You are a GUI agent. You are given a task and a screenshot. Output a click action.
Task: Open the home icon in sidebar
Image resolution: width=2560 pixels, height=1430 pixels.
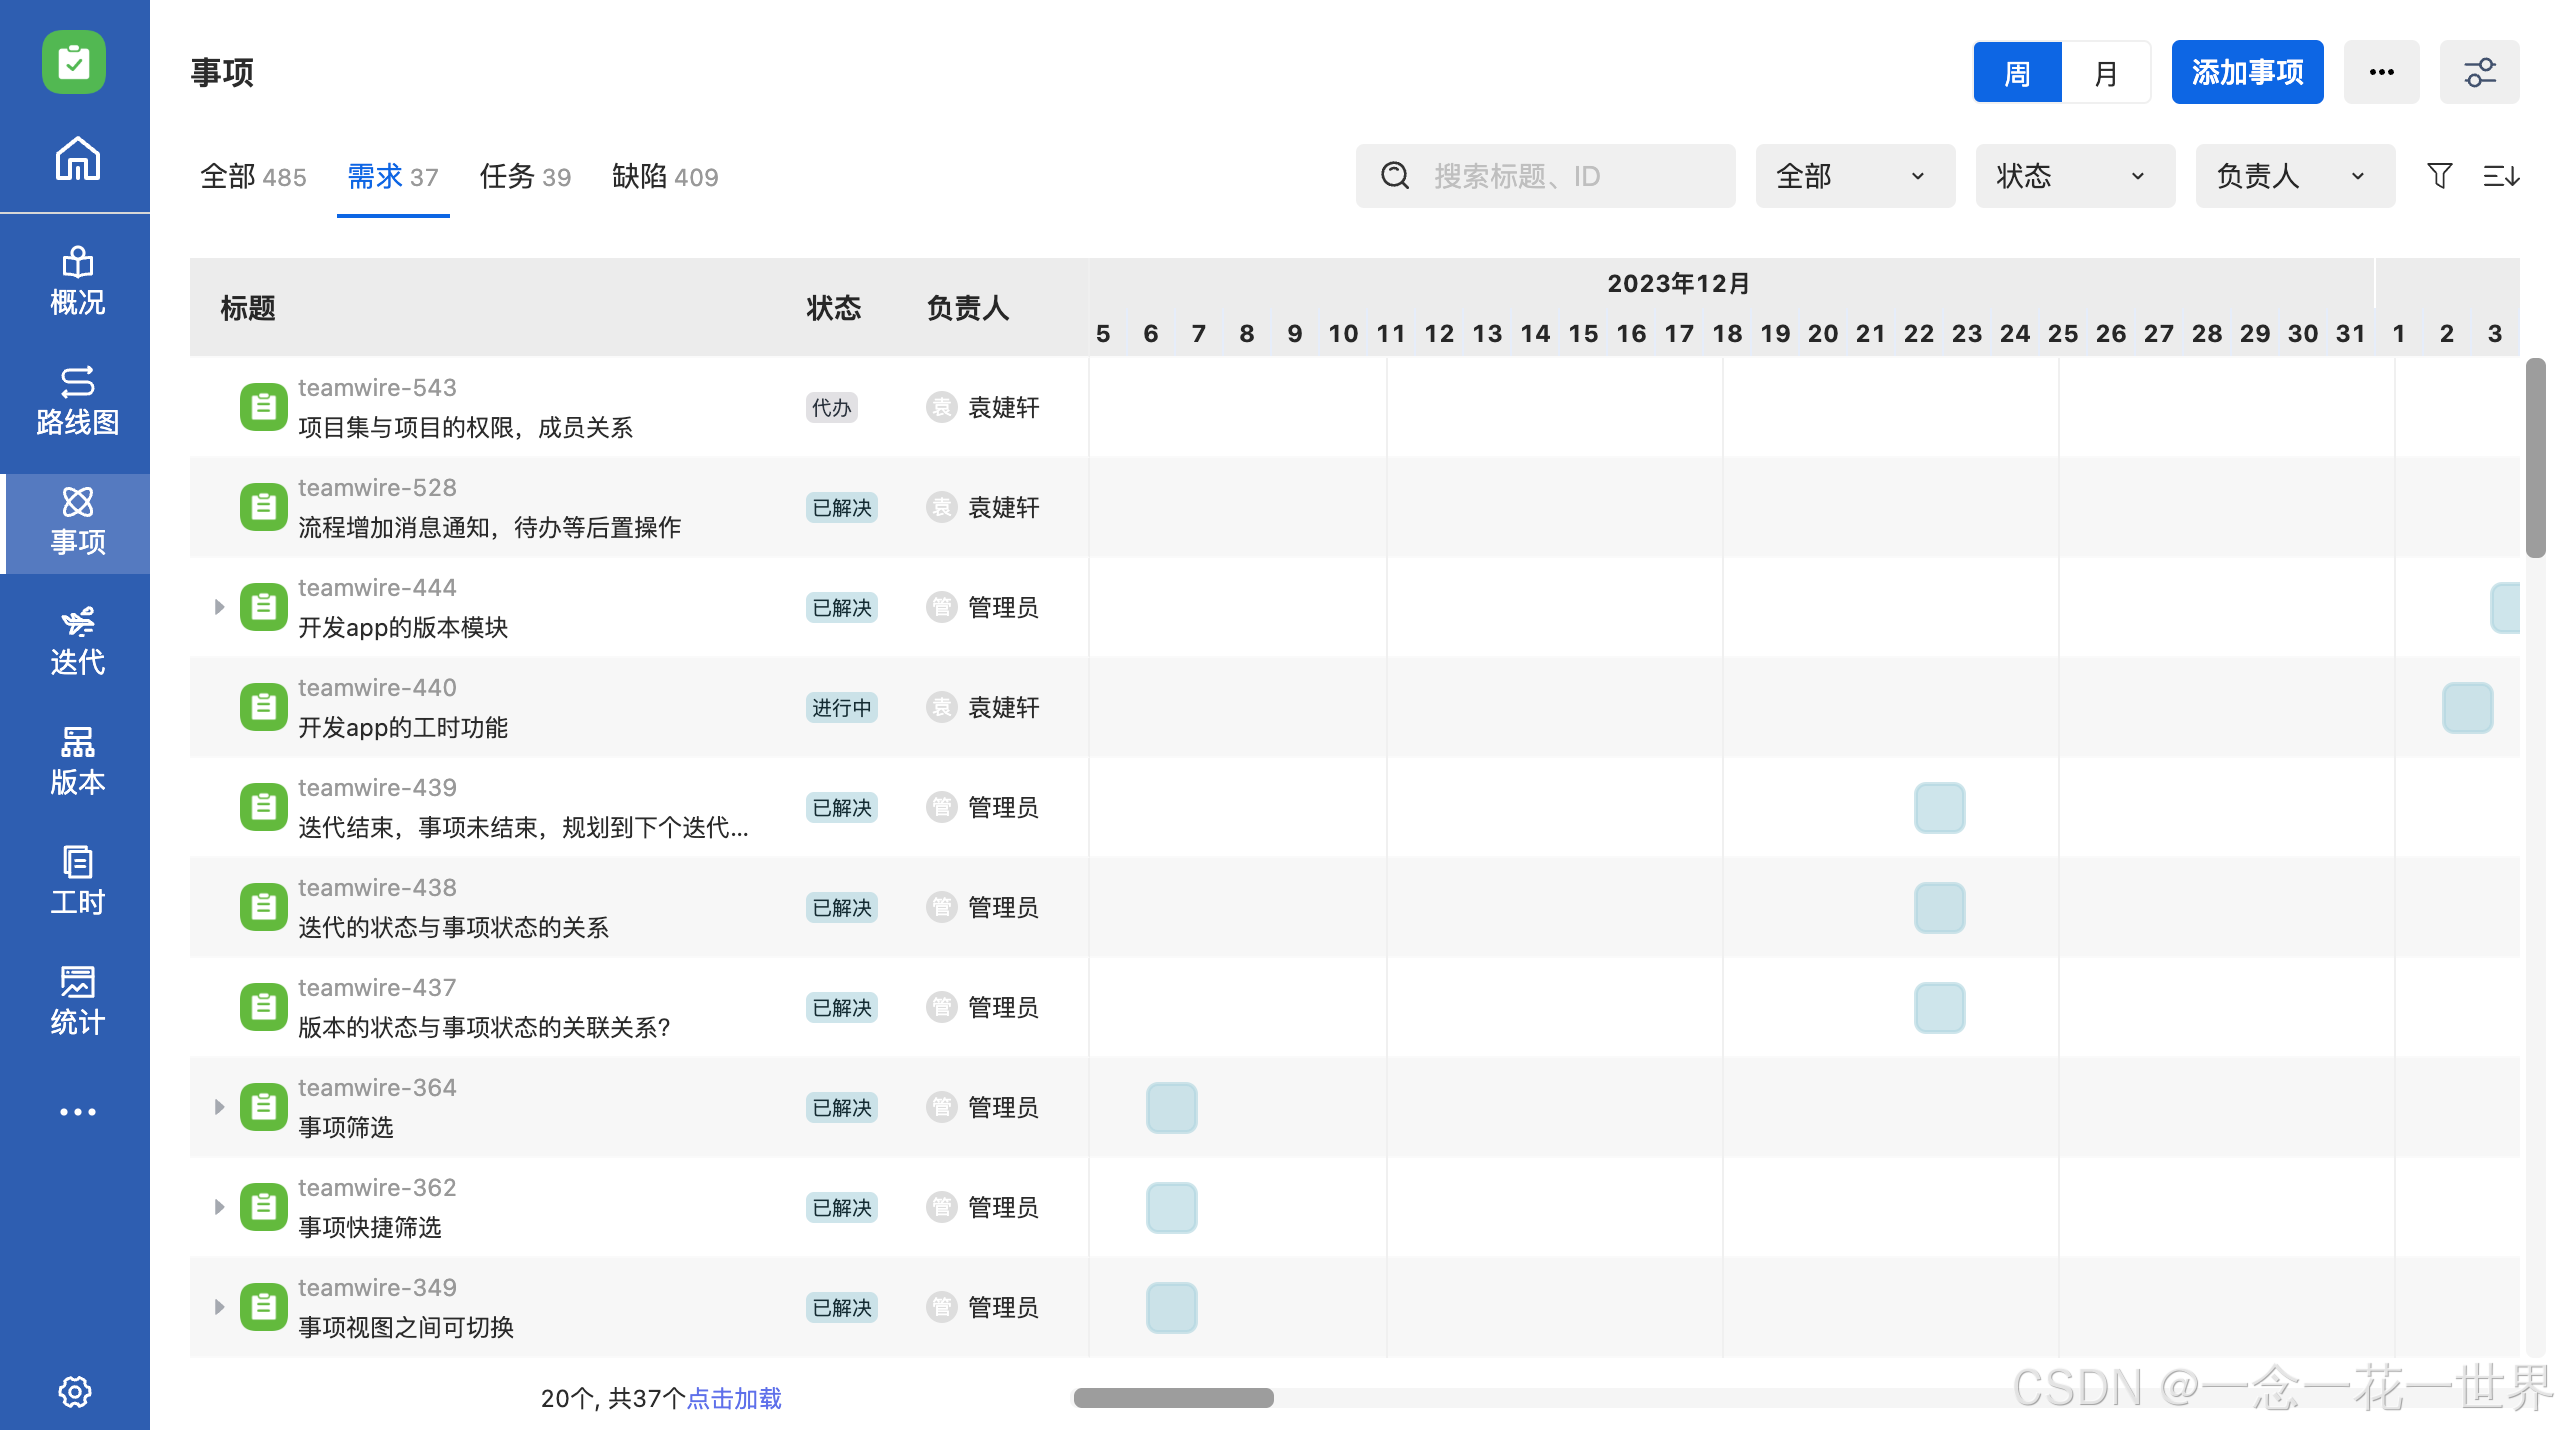[x=77, y=158]
